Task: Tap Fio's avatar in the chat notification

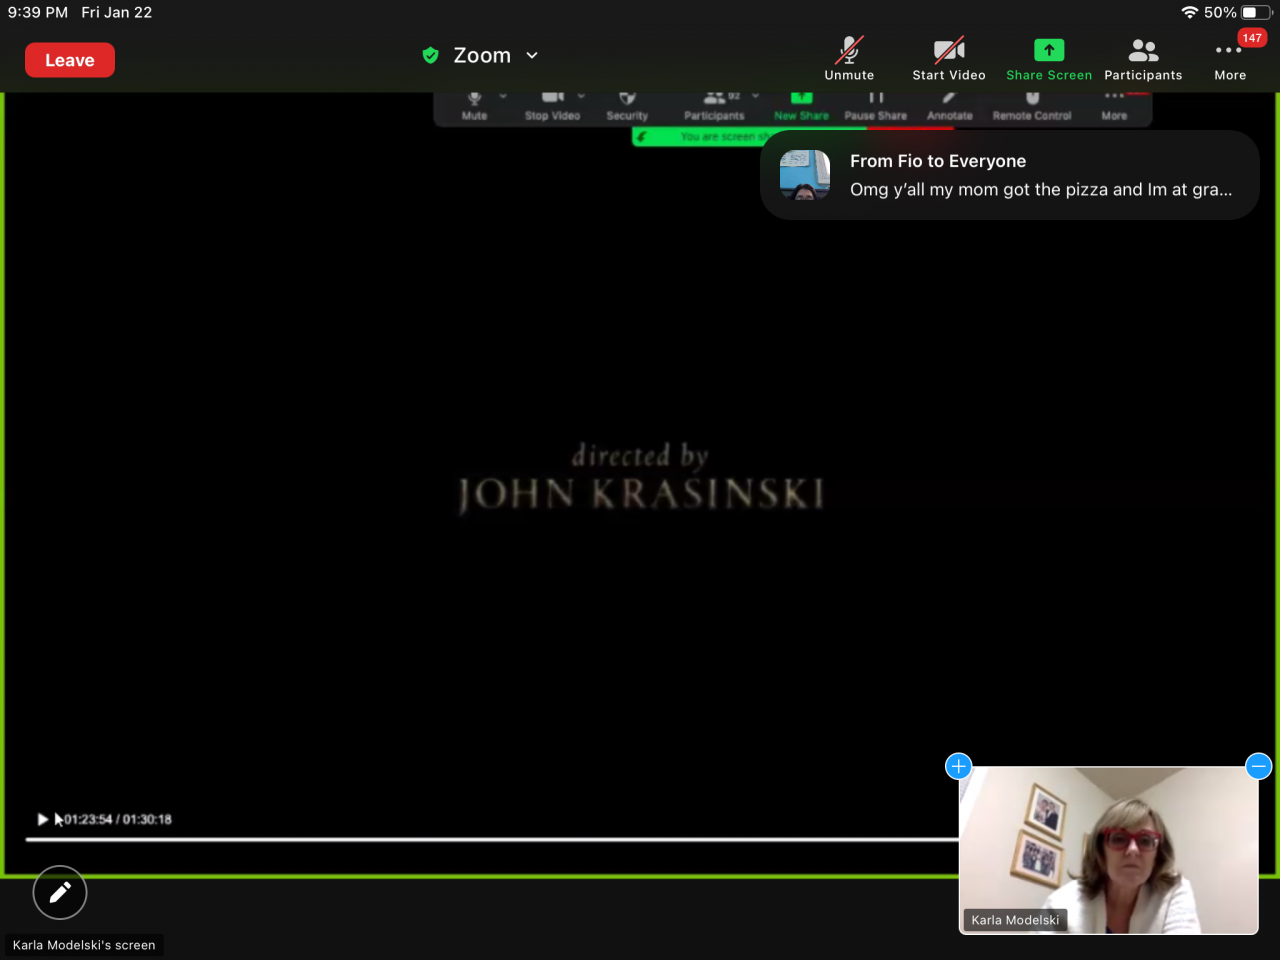Action: [x=805, y=175]
